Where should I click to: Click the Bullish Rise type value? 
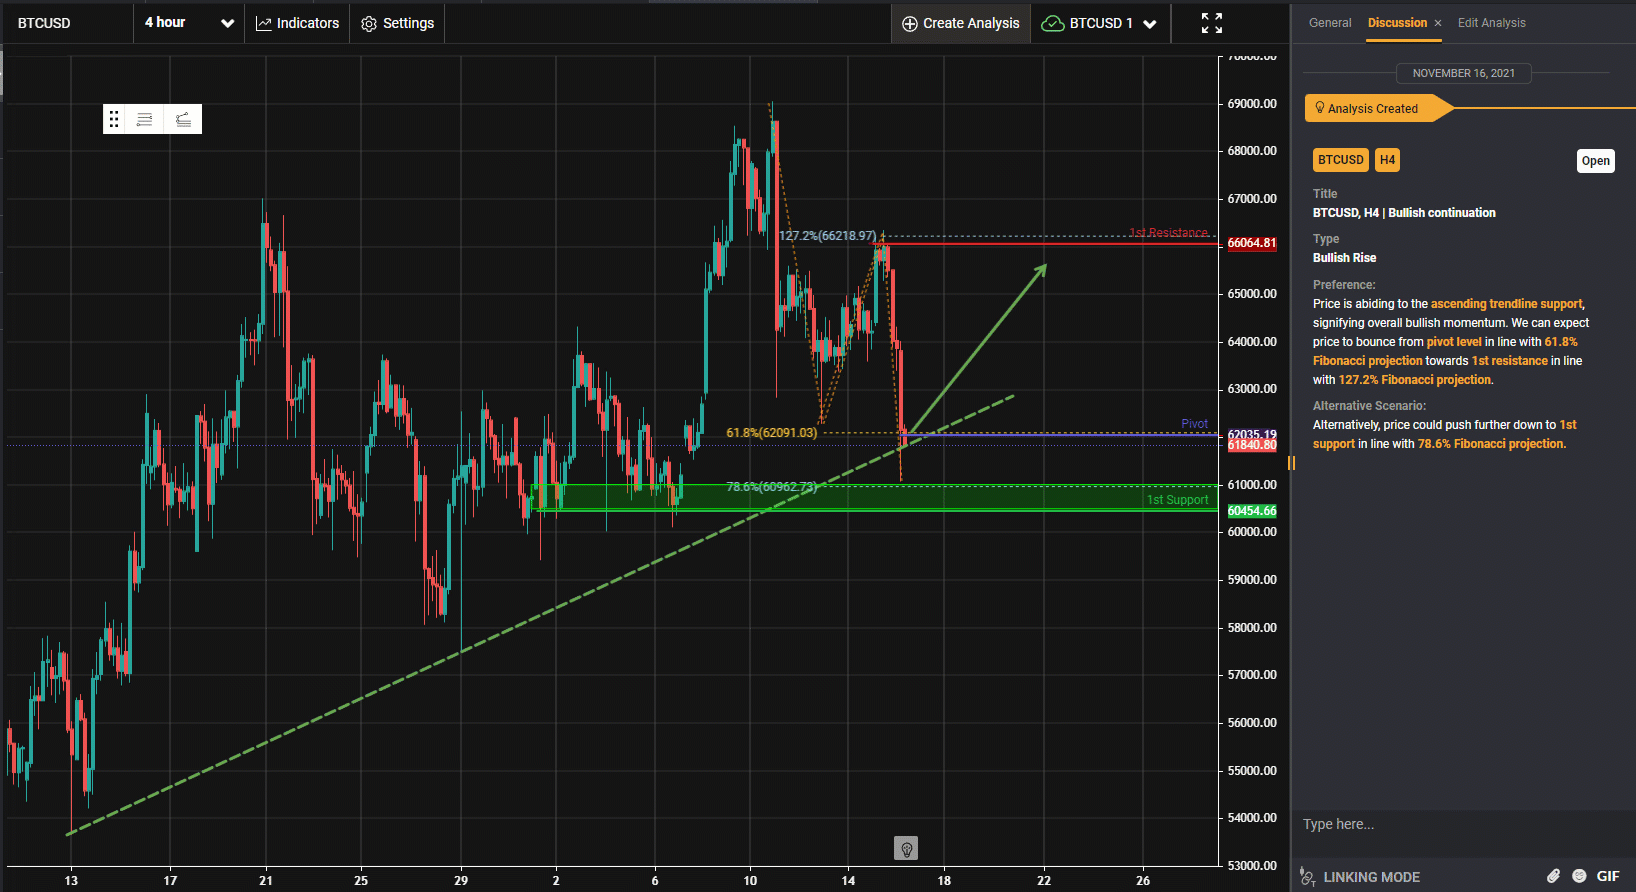[1344, 258]
